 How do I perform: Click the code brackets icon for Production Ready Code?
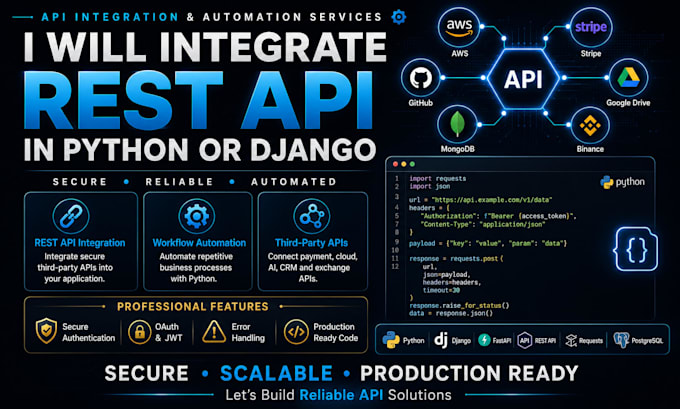point(296,332)
